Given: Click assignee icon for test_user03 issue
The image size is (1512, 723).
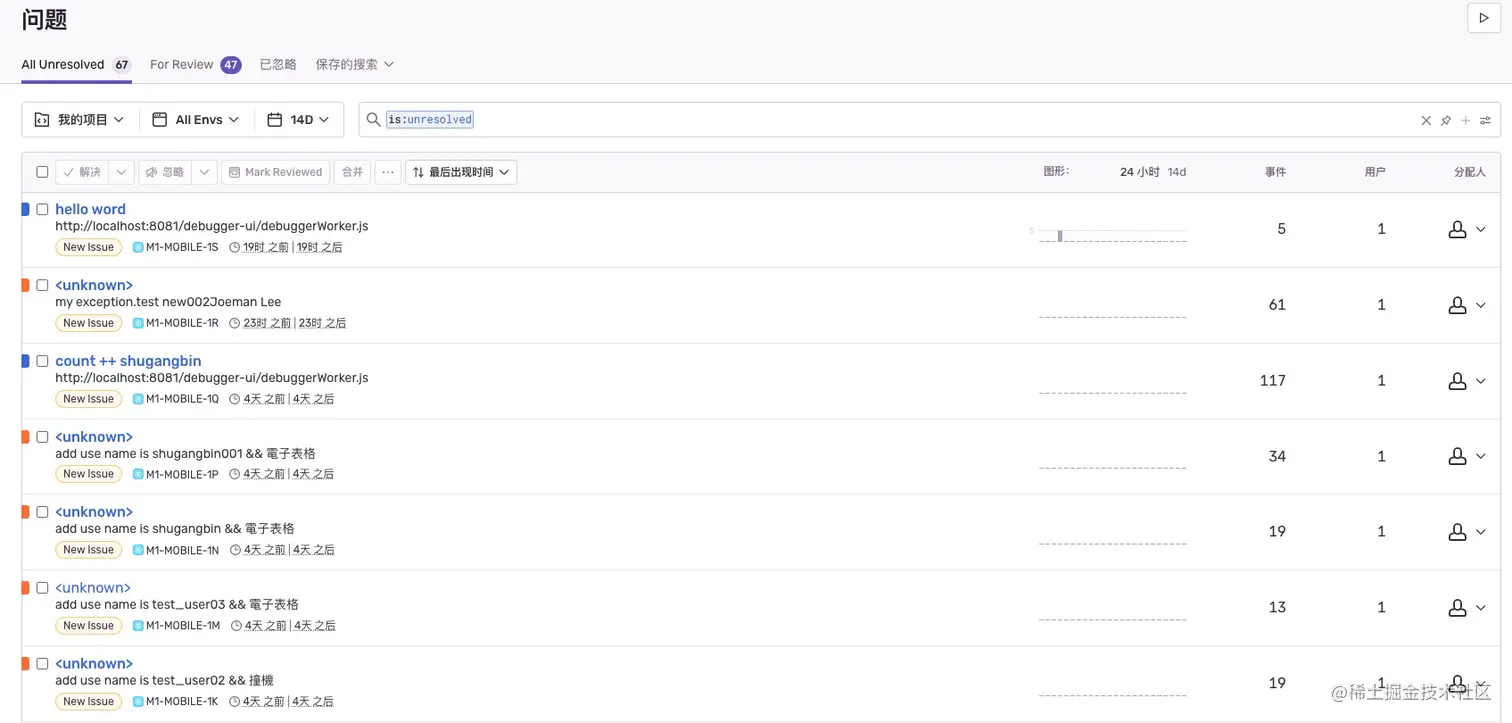Looking at the screenshot, I should [x=1457, y=607].
